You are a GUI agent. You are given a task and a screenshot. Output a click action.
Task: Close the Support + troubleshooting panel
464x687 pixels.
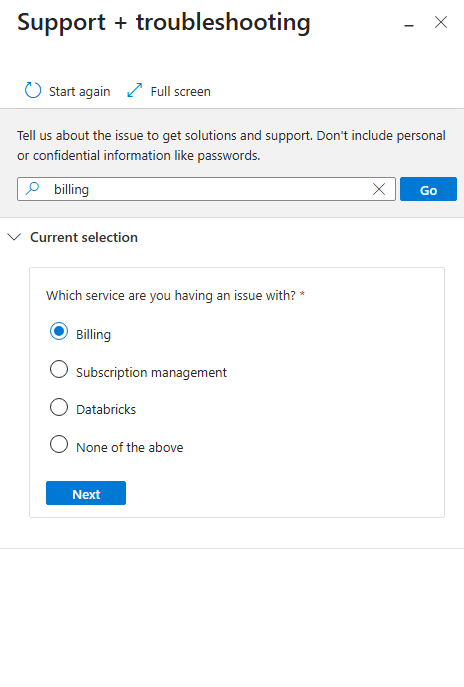(441, 22)
